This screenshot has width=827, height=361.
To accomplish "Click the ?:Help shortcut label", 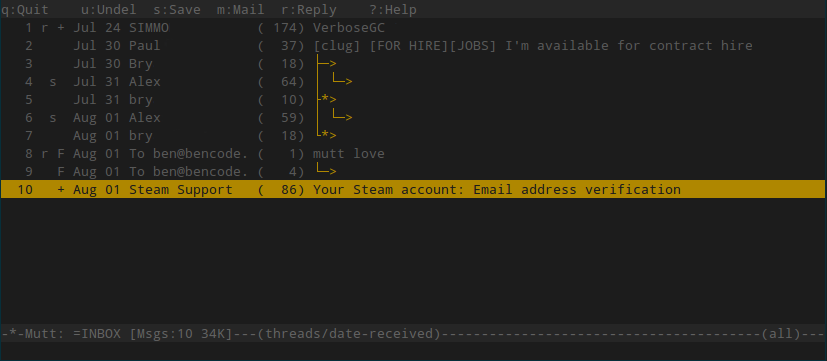I will (x=392, y=10).
